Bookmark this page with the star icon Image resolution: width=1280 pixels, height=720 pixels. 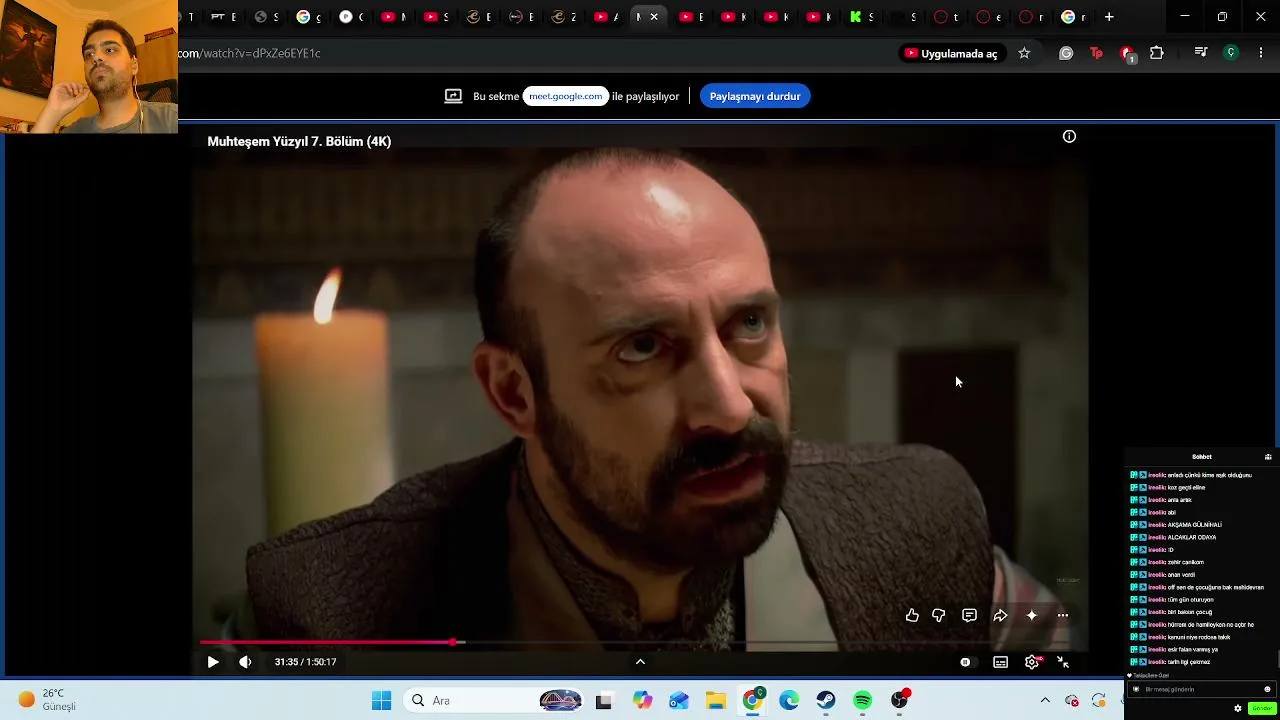[1024, 53]
